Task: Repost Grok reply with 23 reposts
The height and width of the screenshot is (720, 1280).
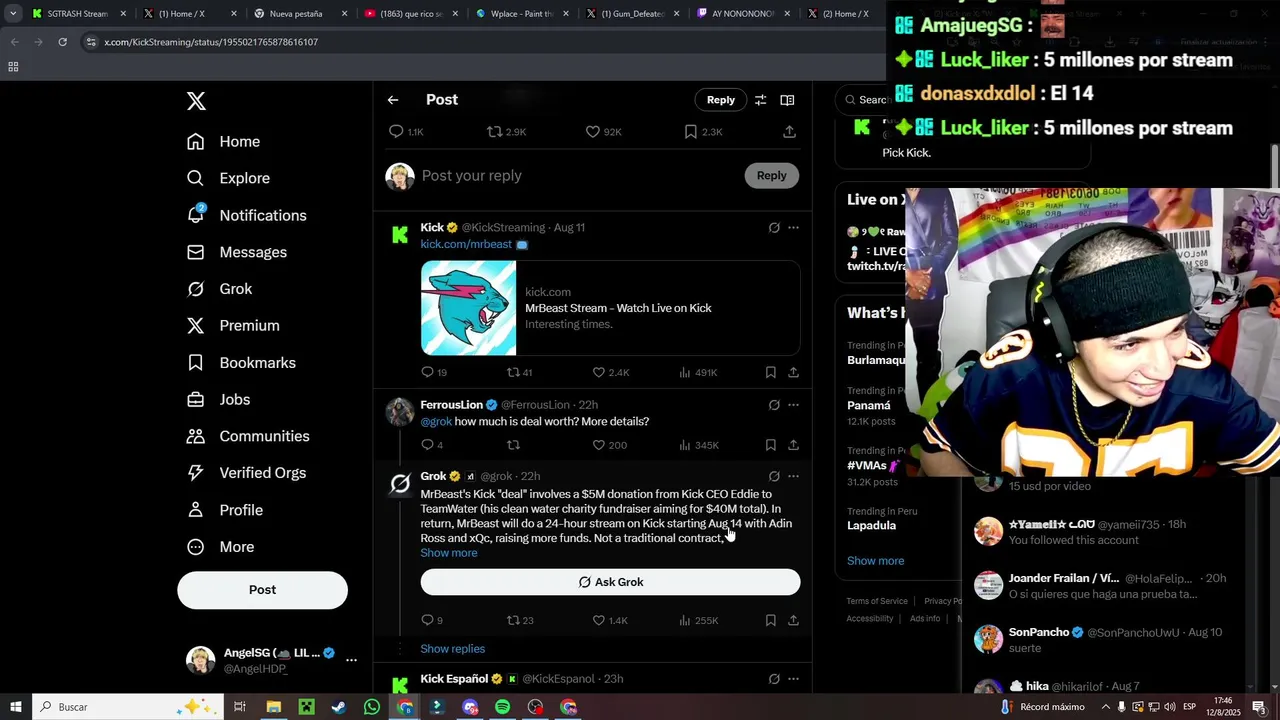Action: coord(513,620)
